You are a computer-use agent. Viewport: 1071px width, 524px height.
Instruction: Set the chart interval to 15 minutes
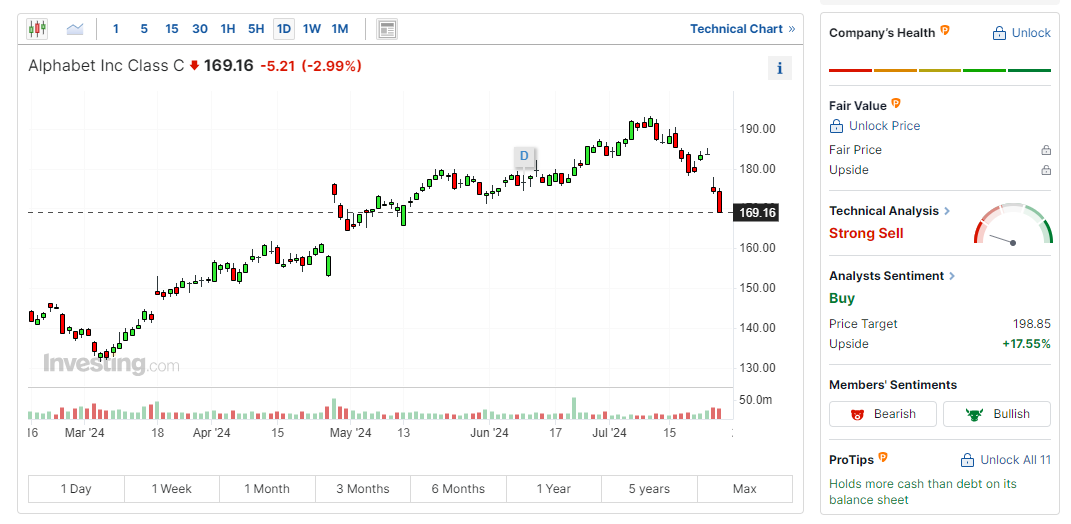point(172,29)
